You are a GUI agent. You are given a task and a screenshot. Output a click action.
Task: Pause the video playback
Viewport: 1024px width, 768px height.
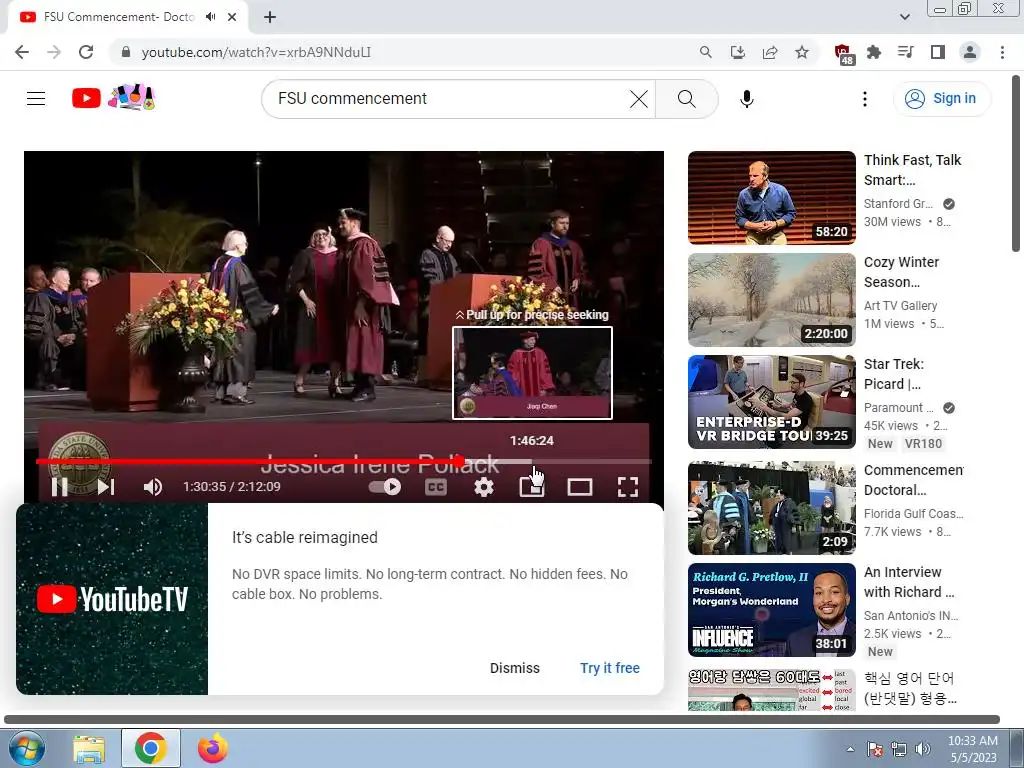tap(59, 487)
